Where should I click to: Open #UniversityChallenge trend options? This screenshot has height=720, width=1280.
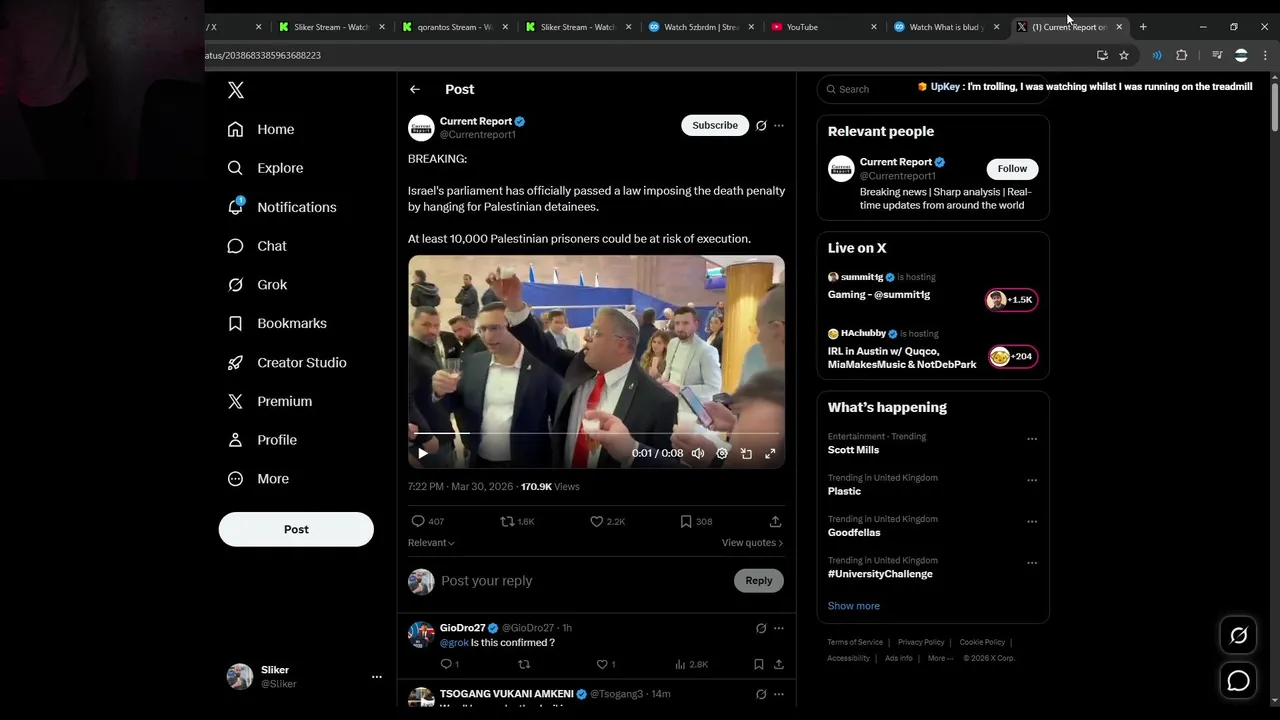pos(1032,563)
